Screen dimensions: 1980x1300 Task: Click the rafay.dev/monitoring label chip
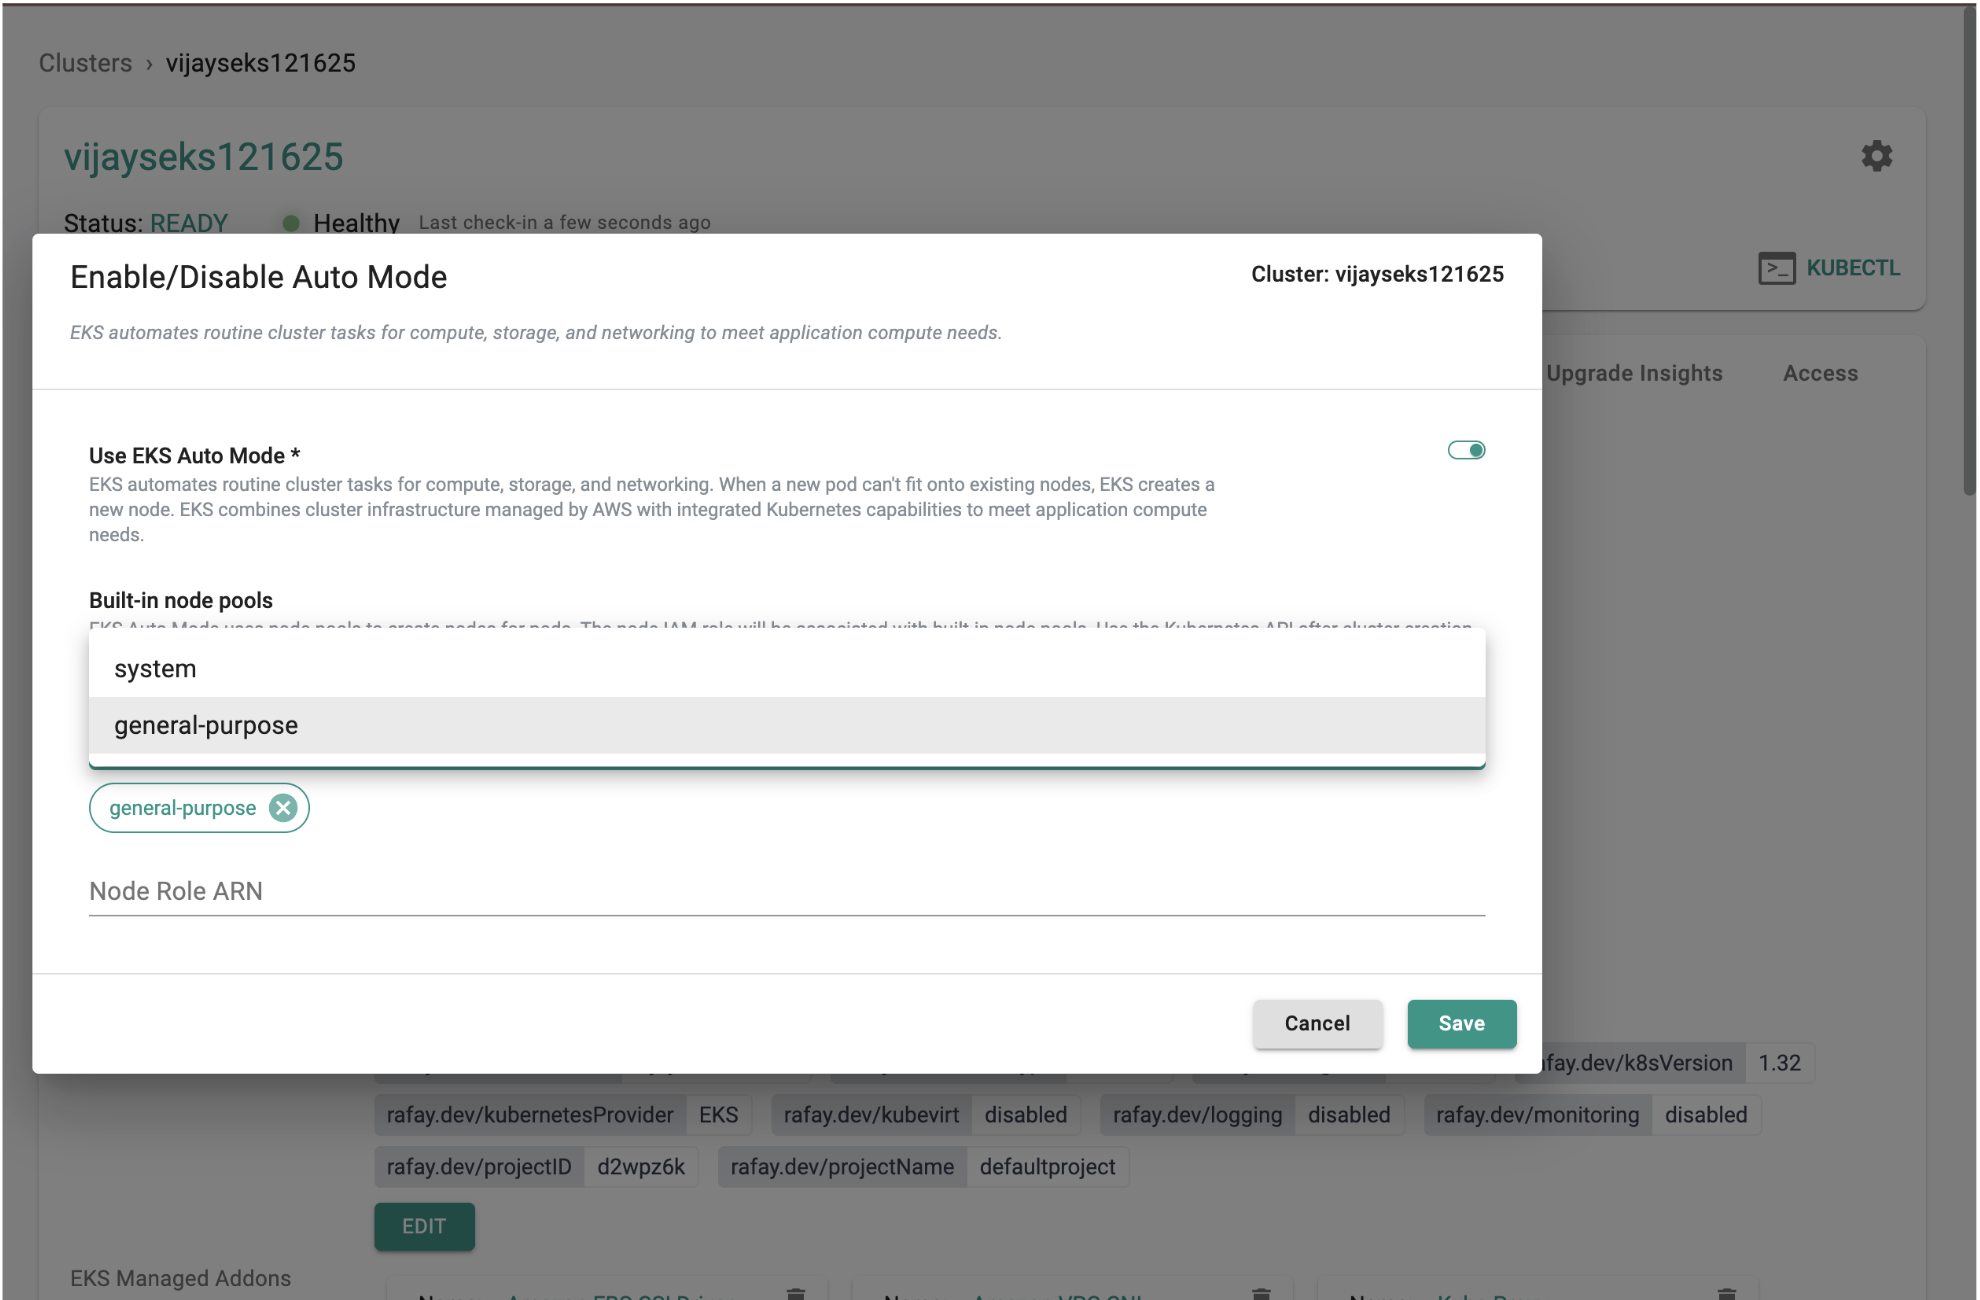(1537, 1115)
